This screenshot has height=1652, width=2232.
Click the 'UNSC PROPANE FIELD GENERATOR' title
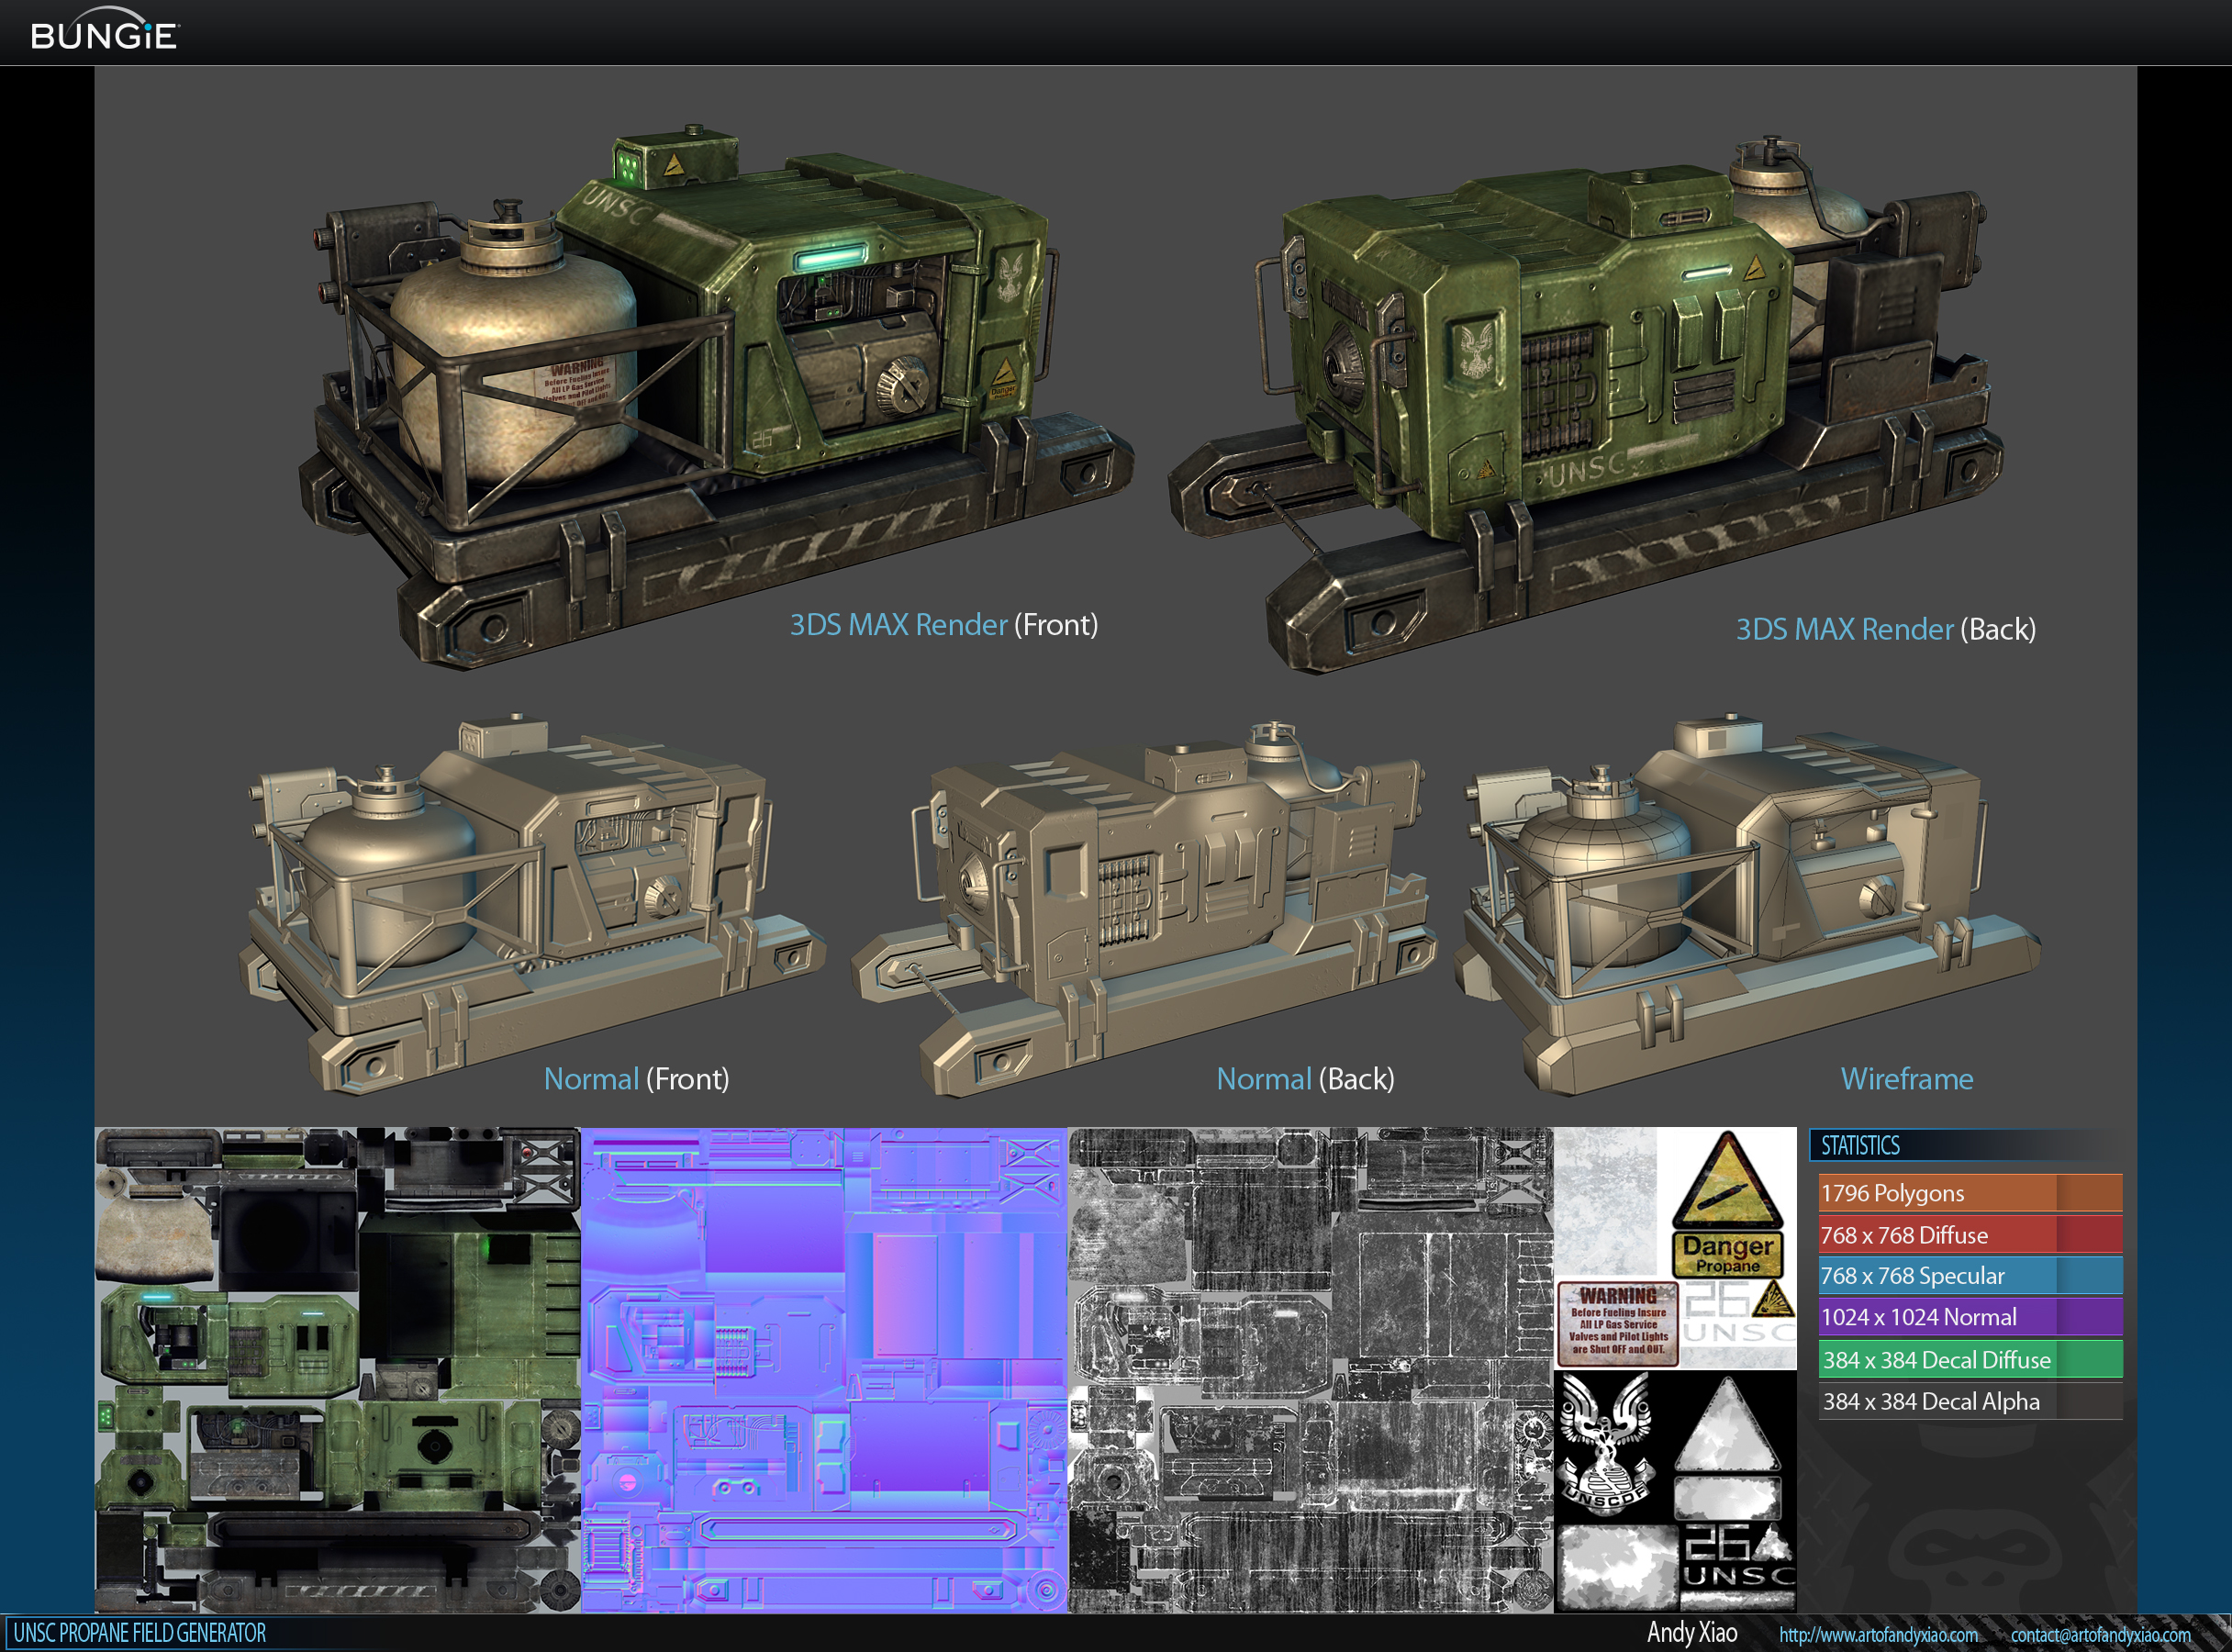(140, 1633)
